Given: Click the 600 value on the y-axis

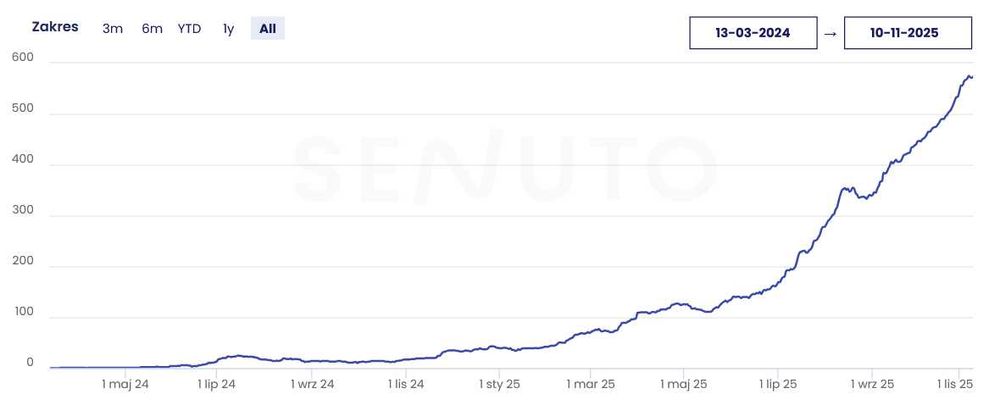Looking at the screenshot, I should pyautogui.click(x=23, y=59).
